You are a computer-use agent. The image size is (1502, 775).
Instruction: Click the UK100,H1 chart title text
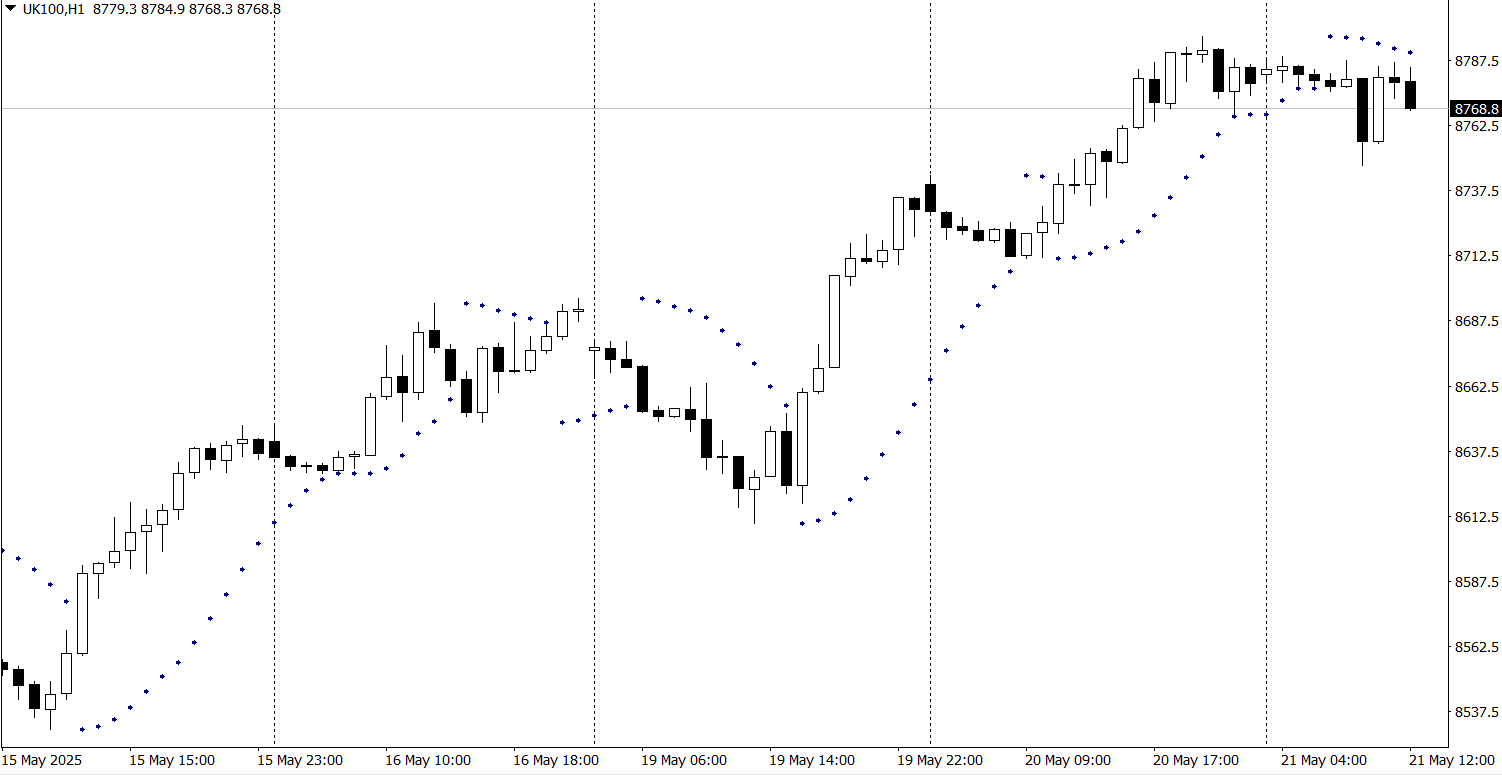pos(54,9)
